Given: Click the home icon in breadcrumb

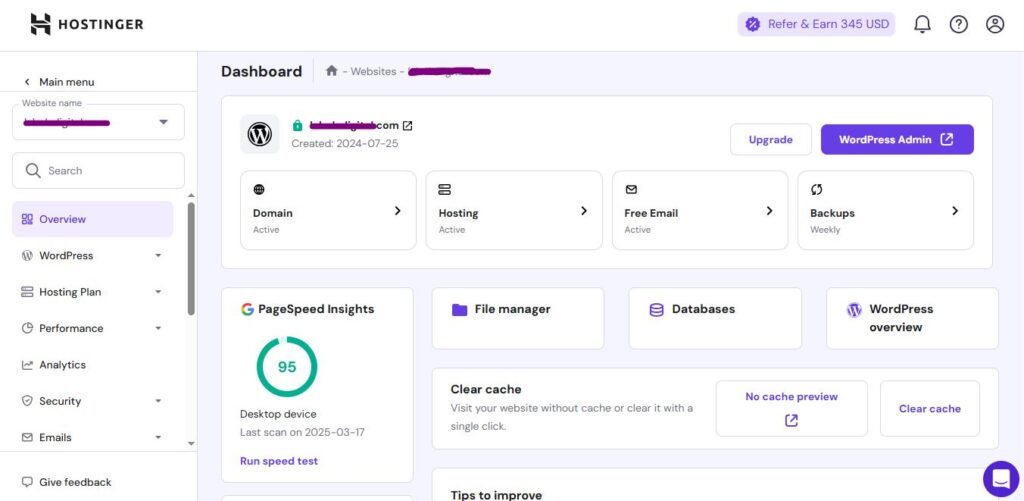Looking at the screenshot, I should point(331,71).
